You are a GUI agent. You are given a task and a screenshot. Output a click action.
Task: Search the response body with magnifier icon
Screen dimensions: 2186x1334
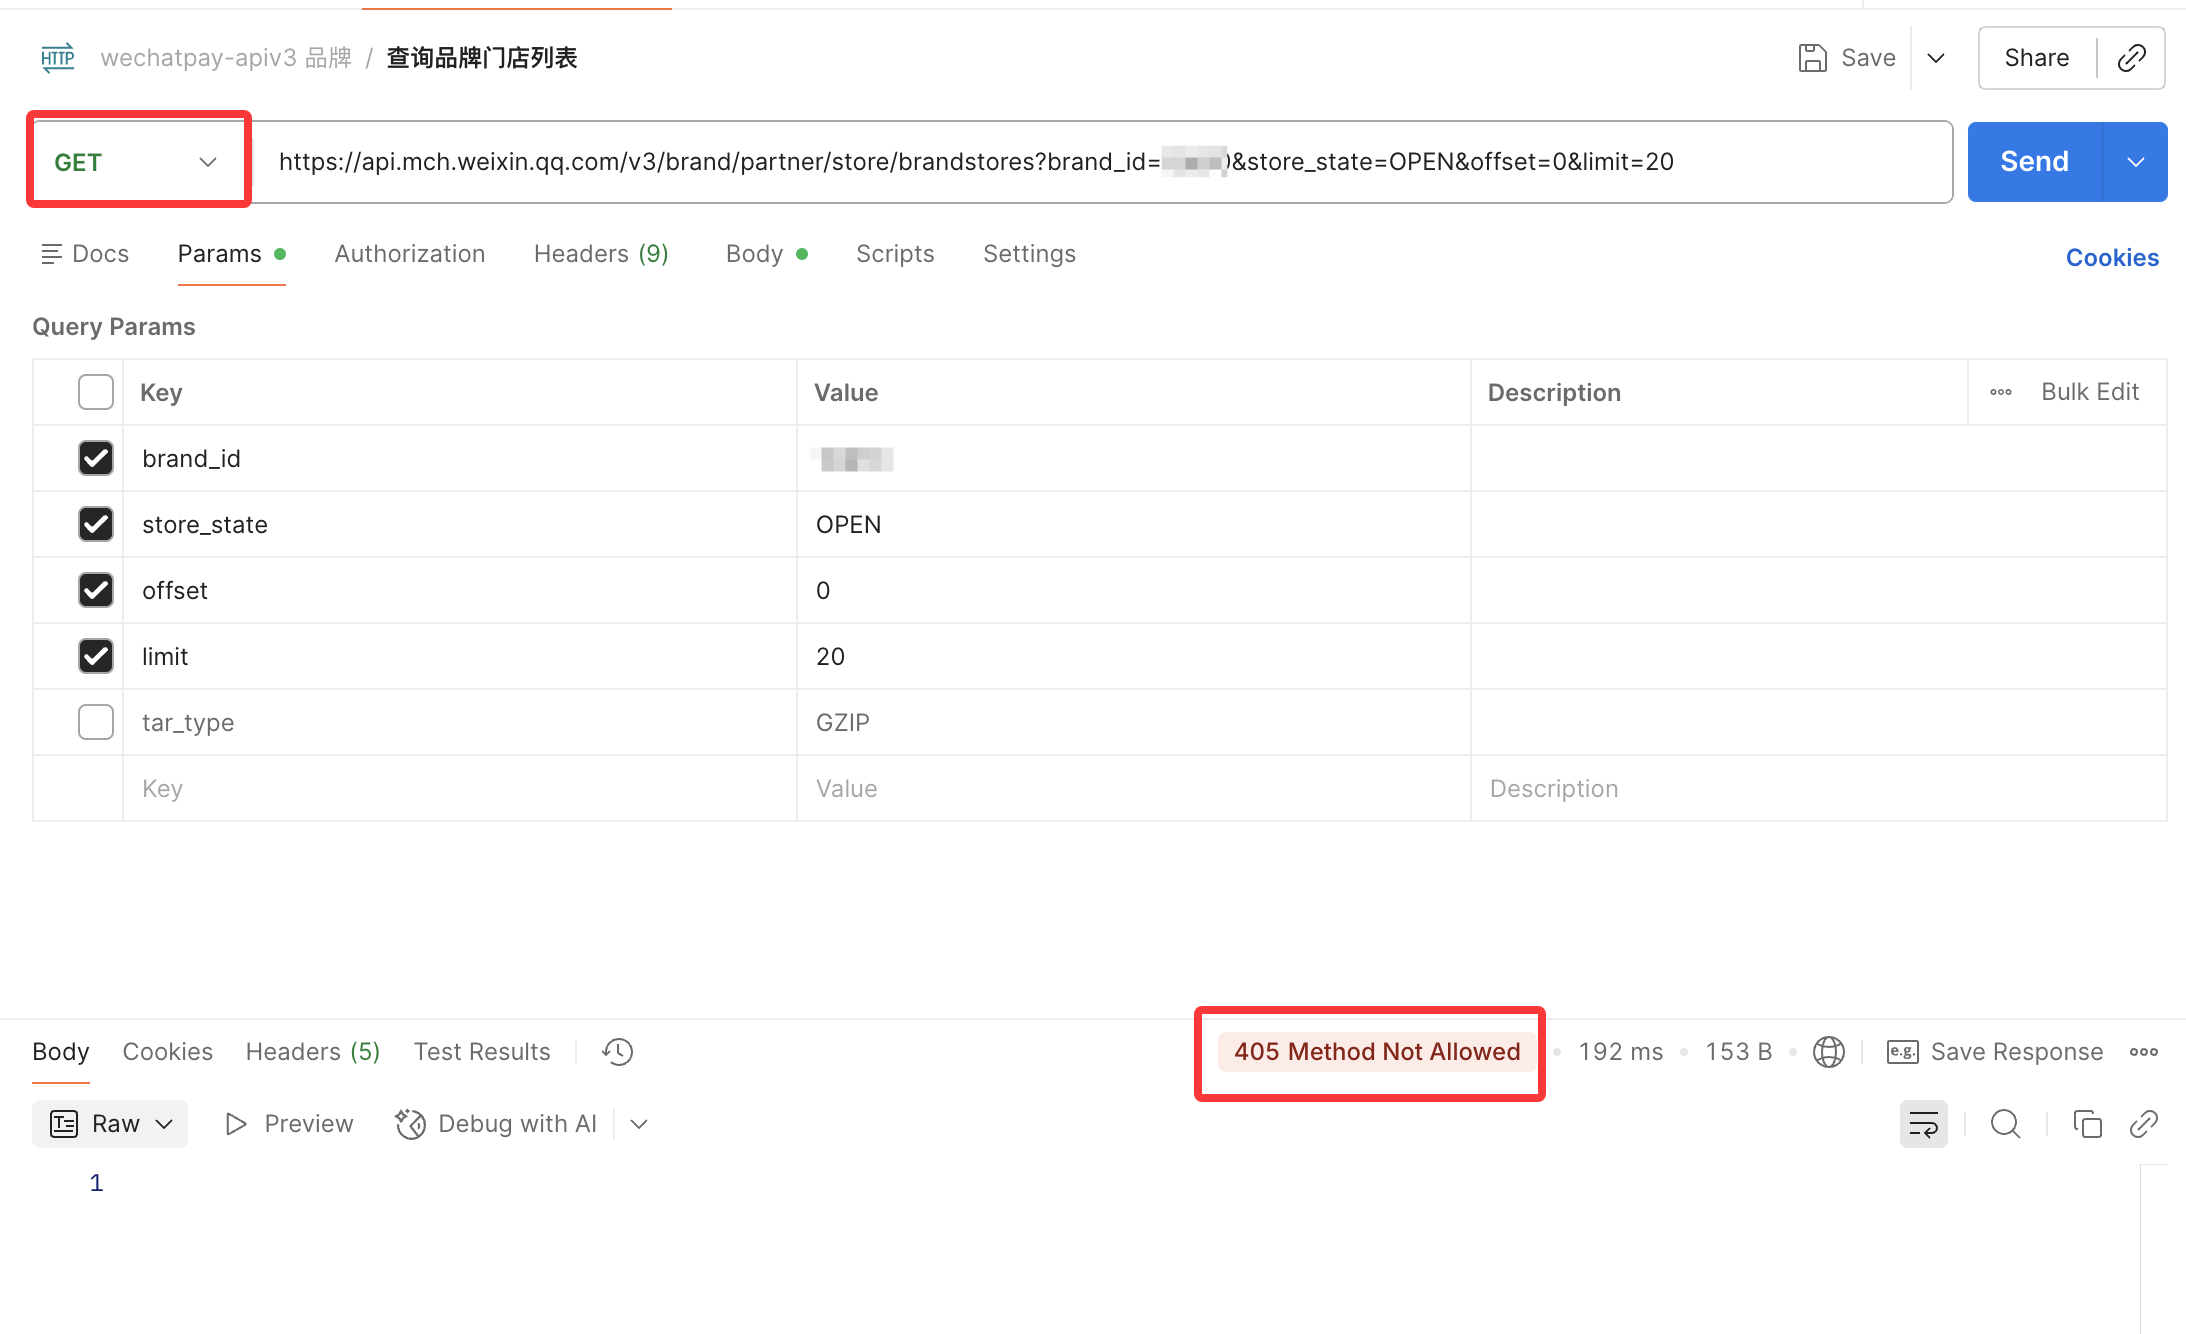2005,1124
